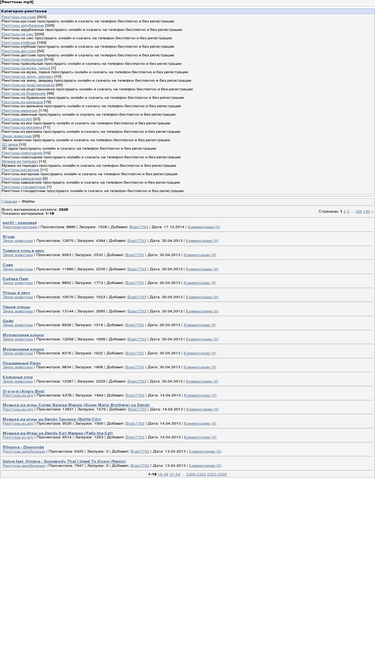The width and height of the screenshot is (375, 667).
Task: Open the "Рингтоны из игр" category in the categories list
Action: pos(17,119)
